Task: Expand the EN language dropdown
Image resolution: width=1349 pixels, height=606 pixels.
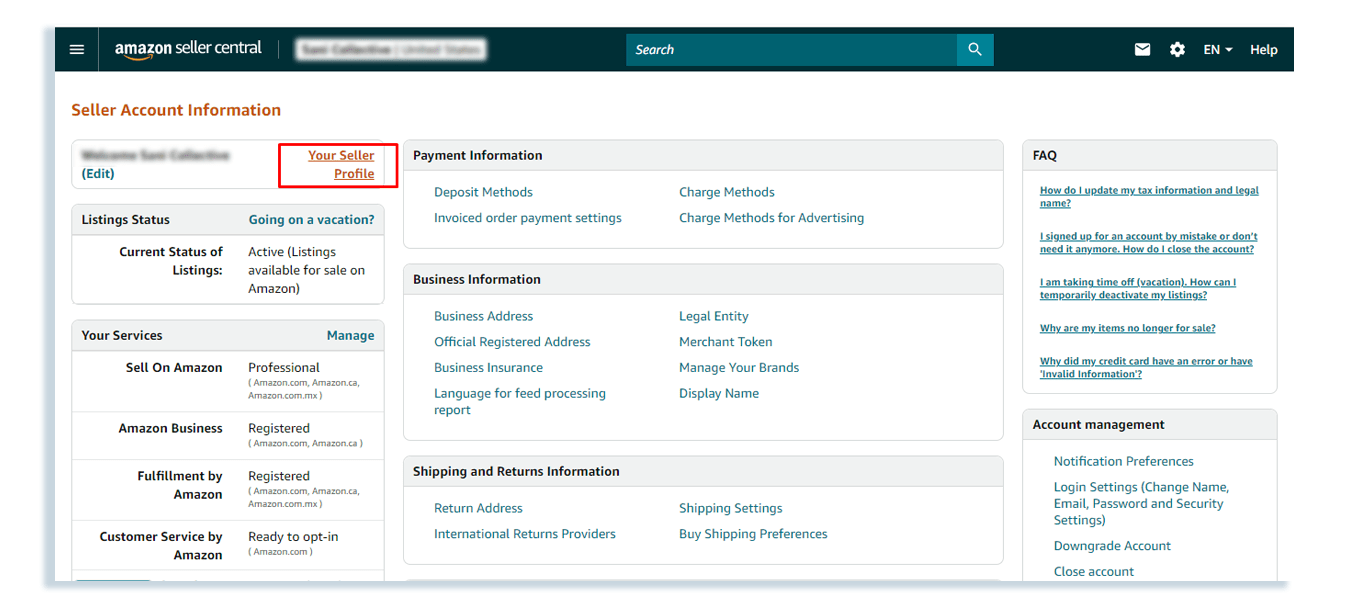Action: (1217, 50)
